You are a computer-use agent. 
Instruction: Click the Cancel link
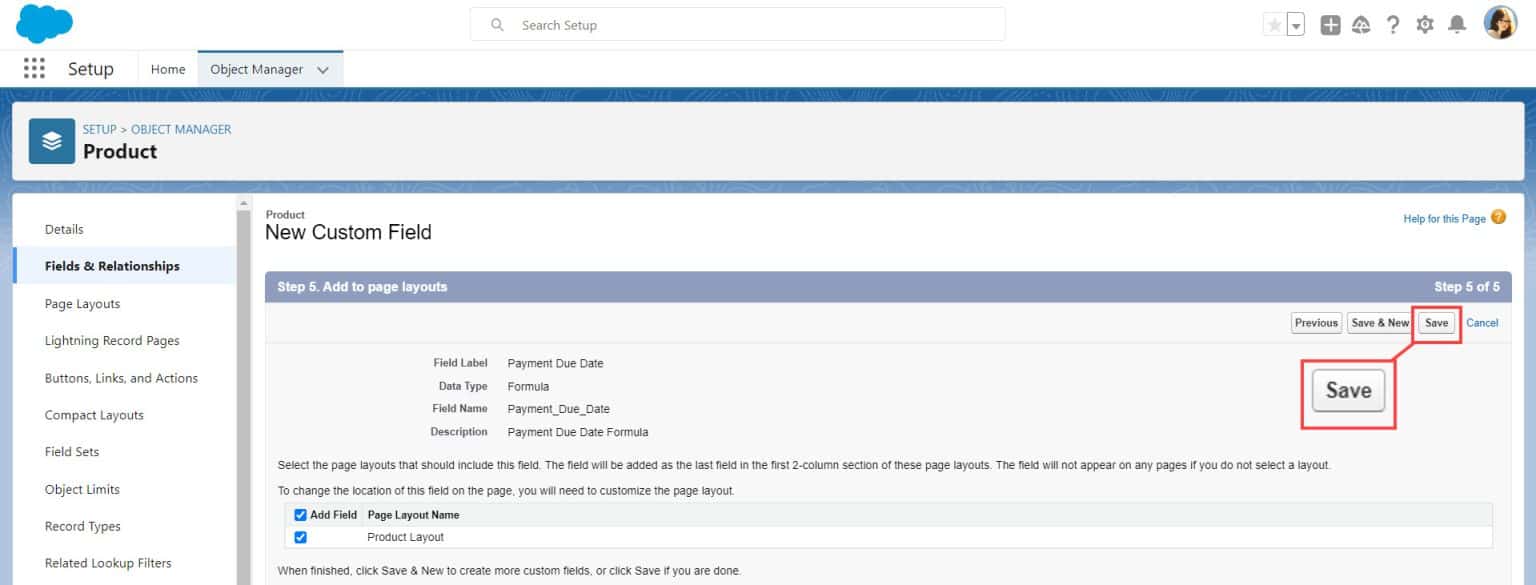(1482, 323)
